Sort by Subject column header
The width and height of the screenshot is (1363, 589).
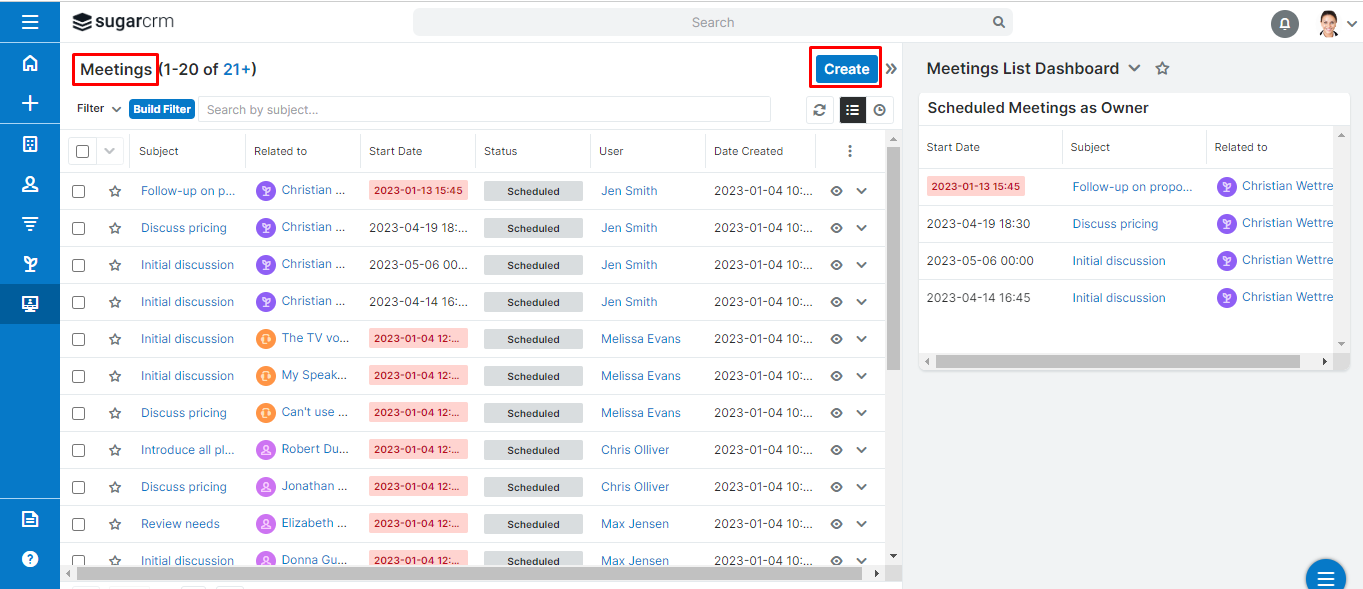click(159, 152)
